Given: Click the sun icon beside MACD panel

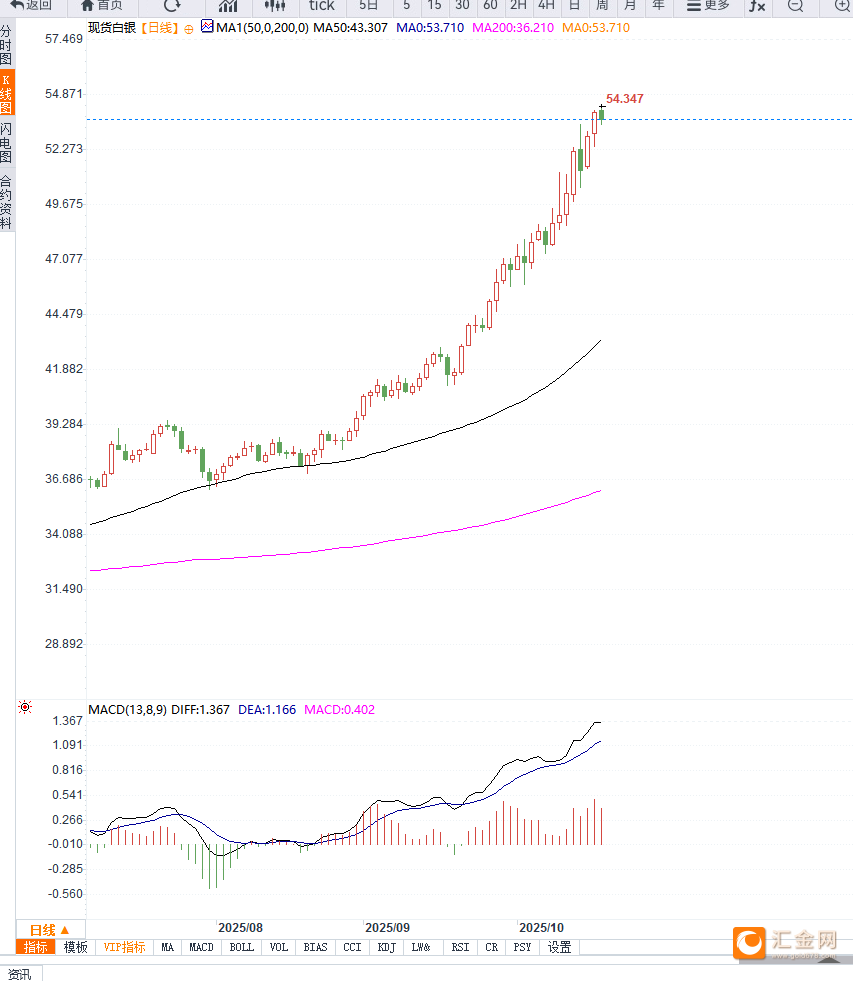Looking at the screenshot, I should 24,708.
